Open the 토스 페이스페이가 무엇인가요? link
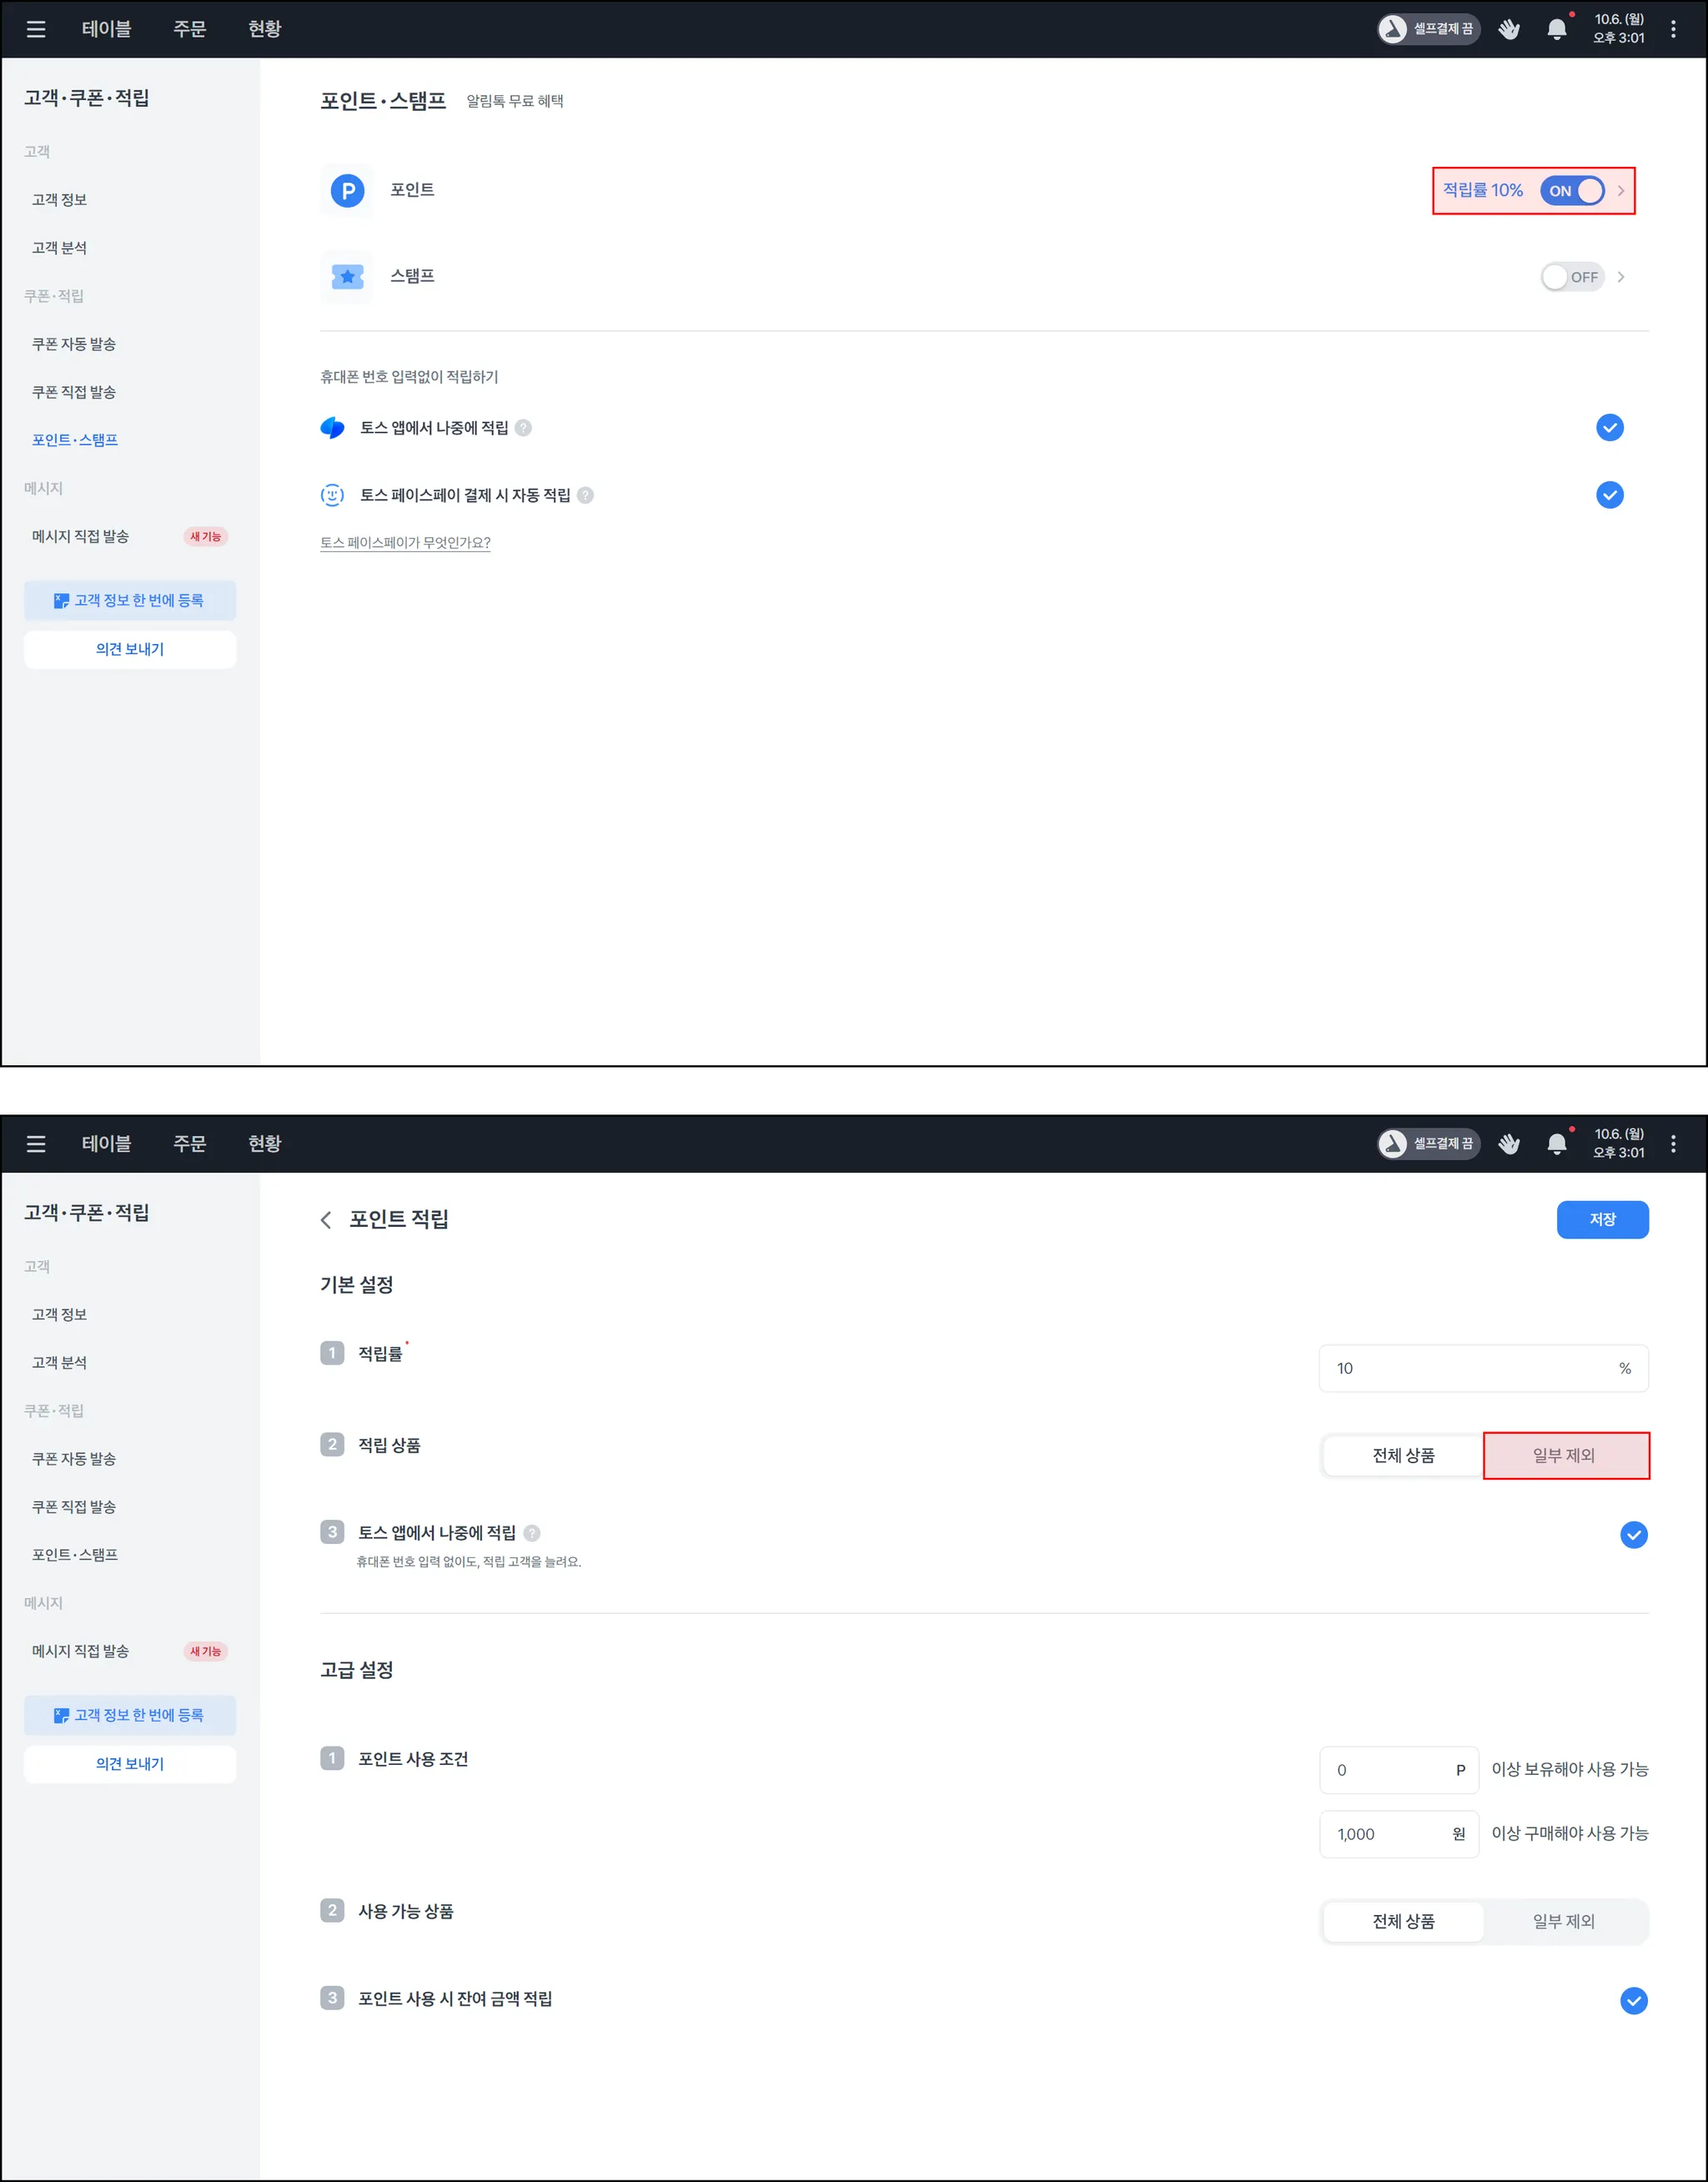This screenshot has width=1708, height=2182. 405,542
